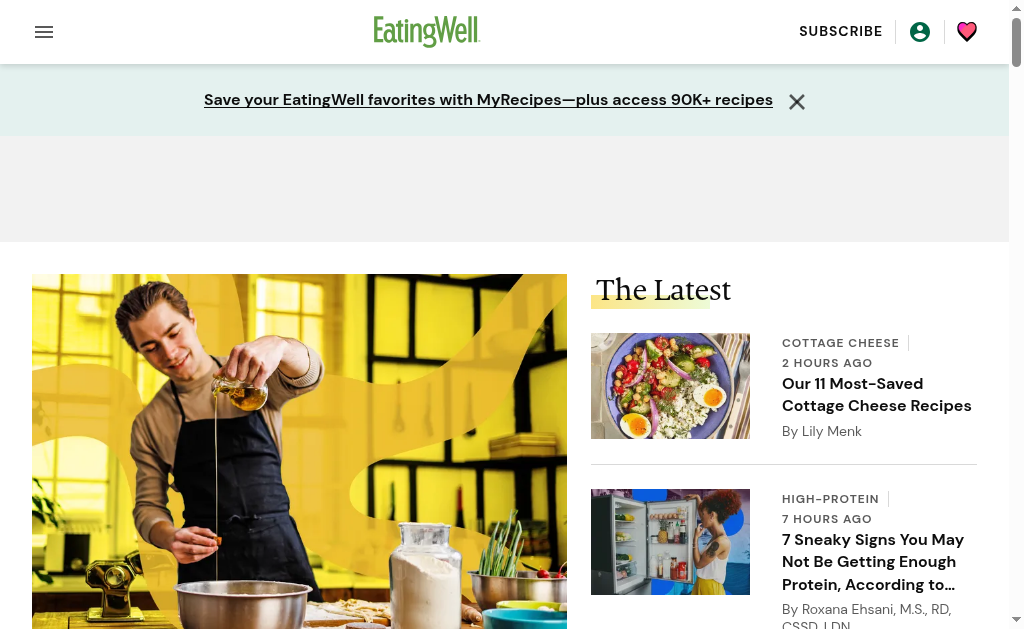Open the High-Protein category tag
Viewport: 1024px width, 629px height.
pos(830,499)
